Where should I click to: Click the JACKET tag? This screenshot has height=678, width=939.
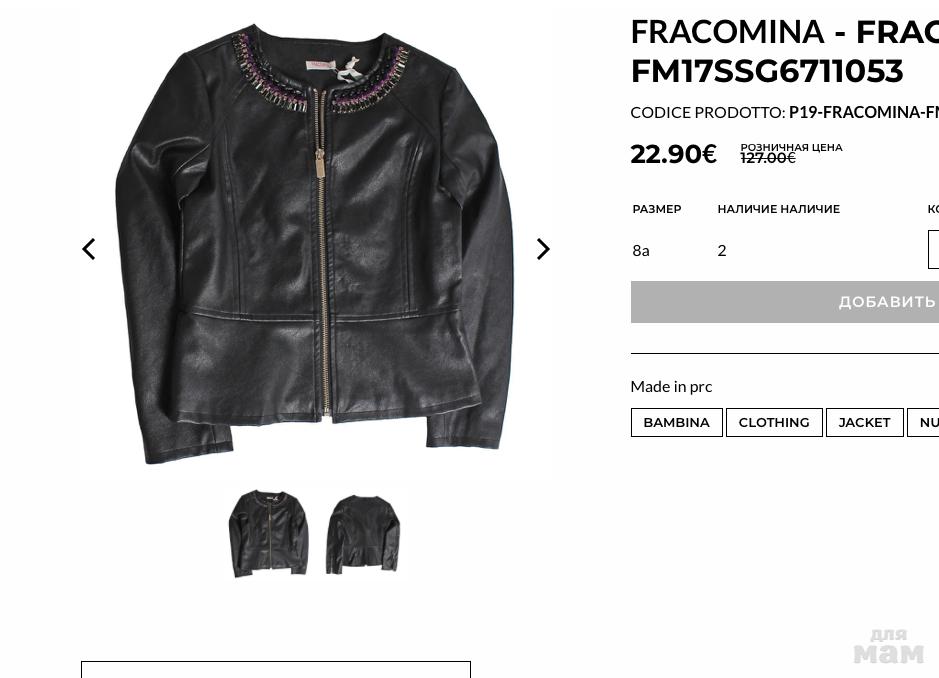click(x=864, y=422)
